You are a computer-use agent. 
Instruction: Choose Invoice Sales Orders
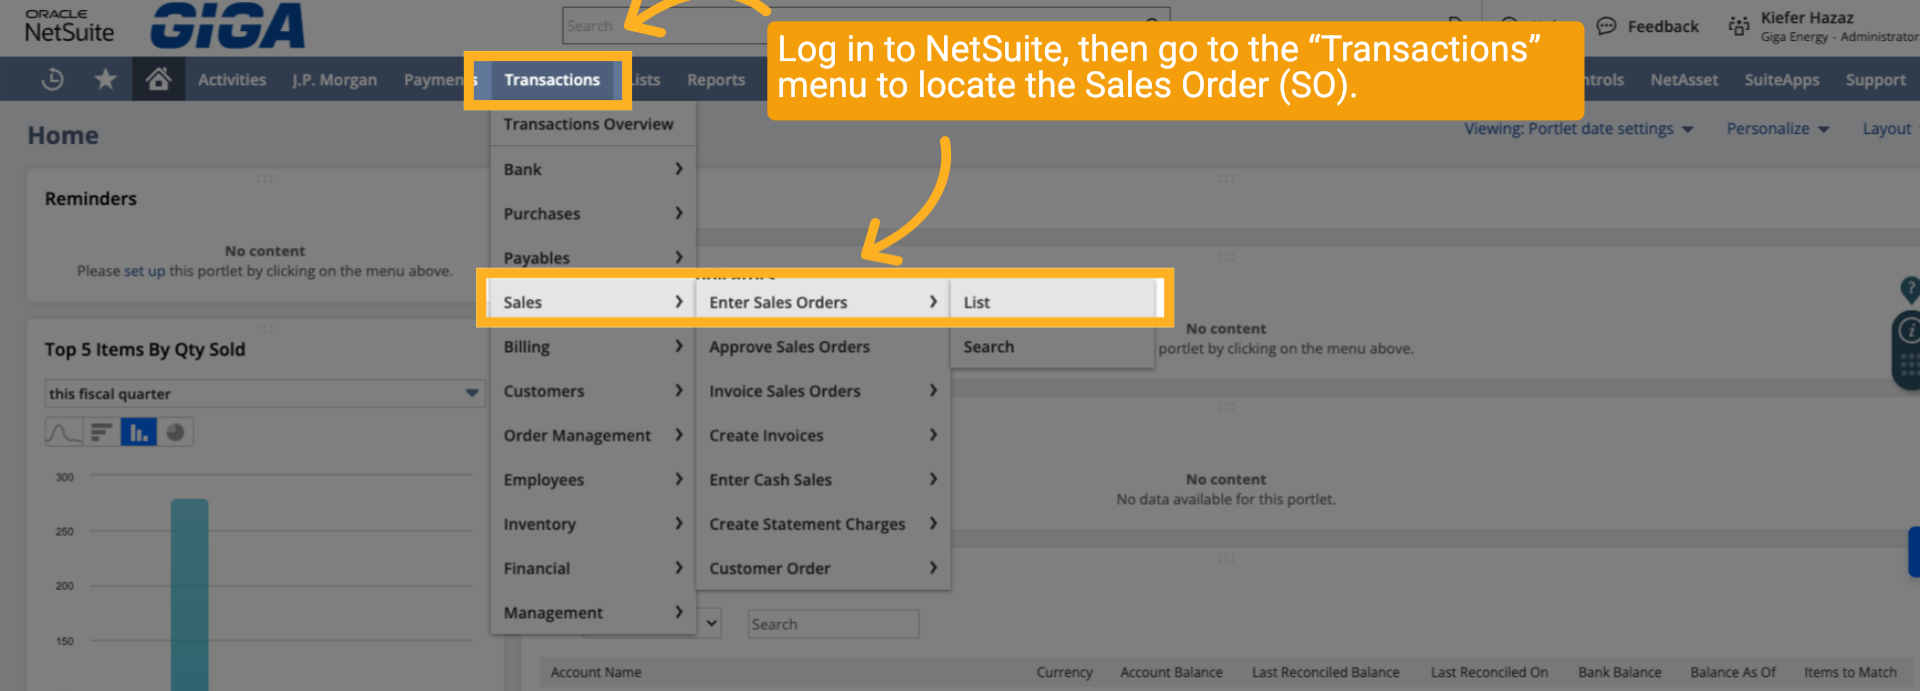pos(823,391)
